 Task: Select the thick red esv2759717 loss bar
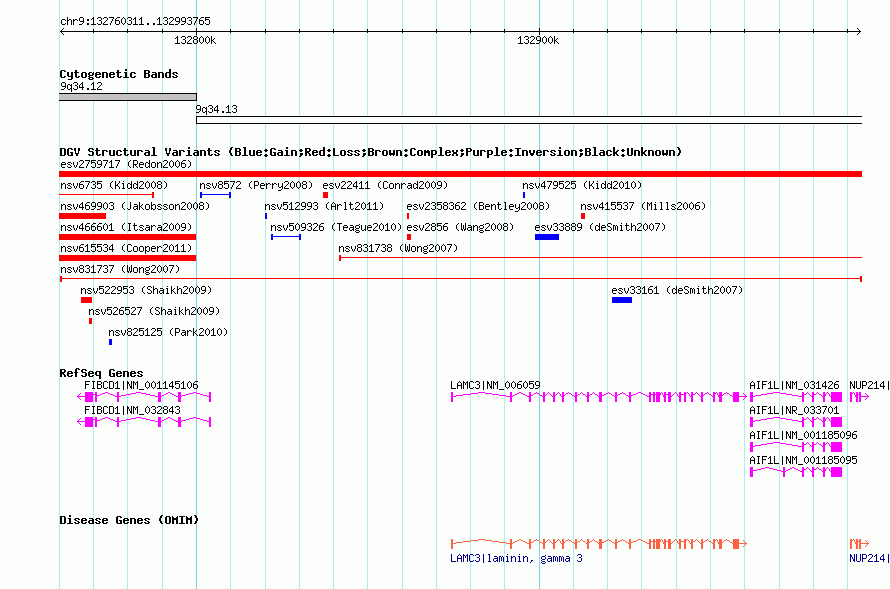click(460, 174)
